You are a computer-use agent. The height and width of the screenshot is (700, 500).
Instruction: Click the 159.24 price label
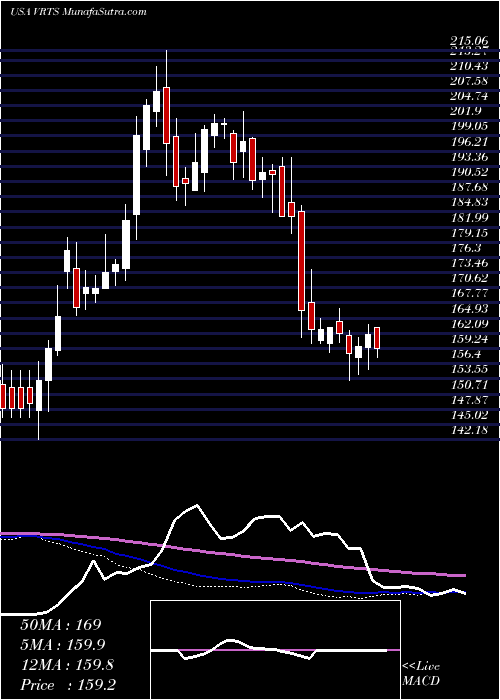(469, 339)
